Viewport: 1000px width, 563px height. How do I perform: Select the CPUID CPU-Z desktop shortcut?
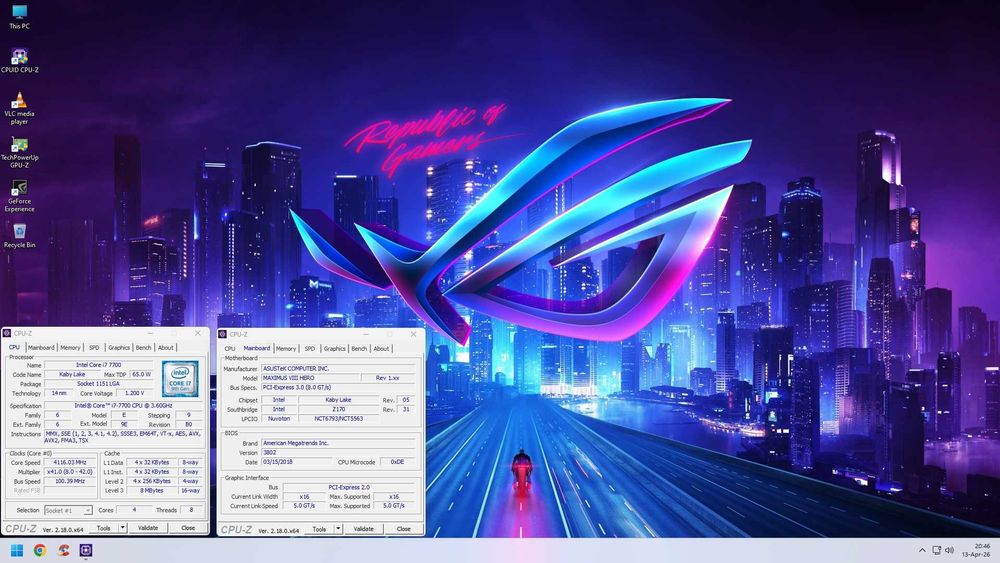pyautogui.click(x=19, y=61)
